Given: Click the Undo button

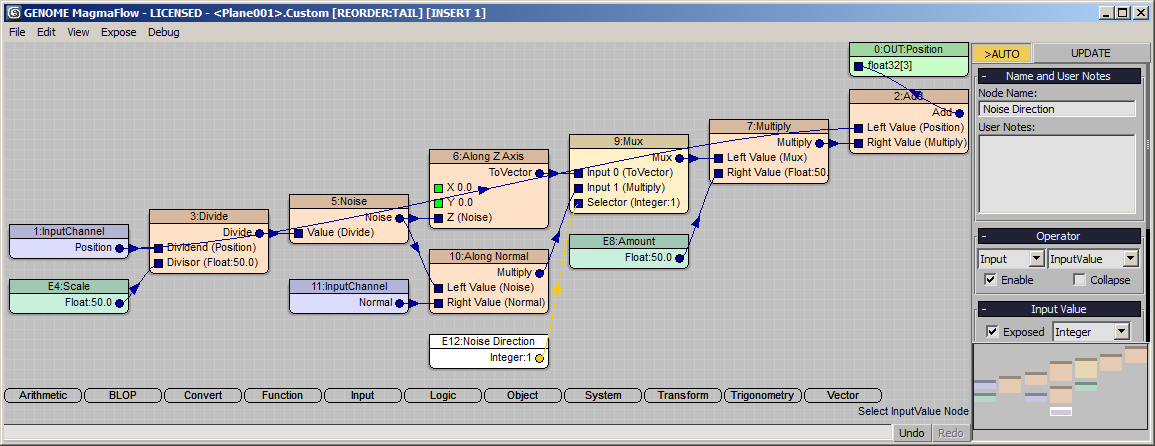Looking at the screenshot, I should coord(912,433).
